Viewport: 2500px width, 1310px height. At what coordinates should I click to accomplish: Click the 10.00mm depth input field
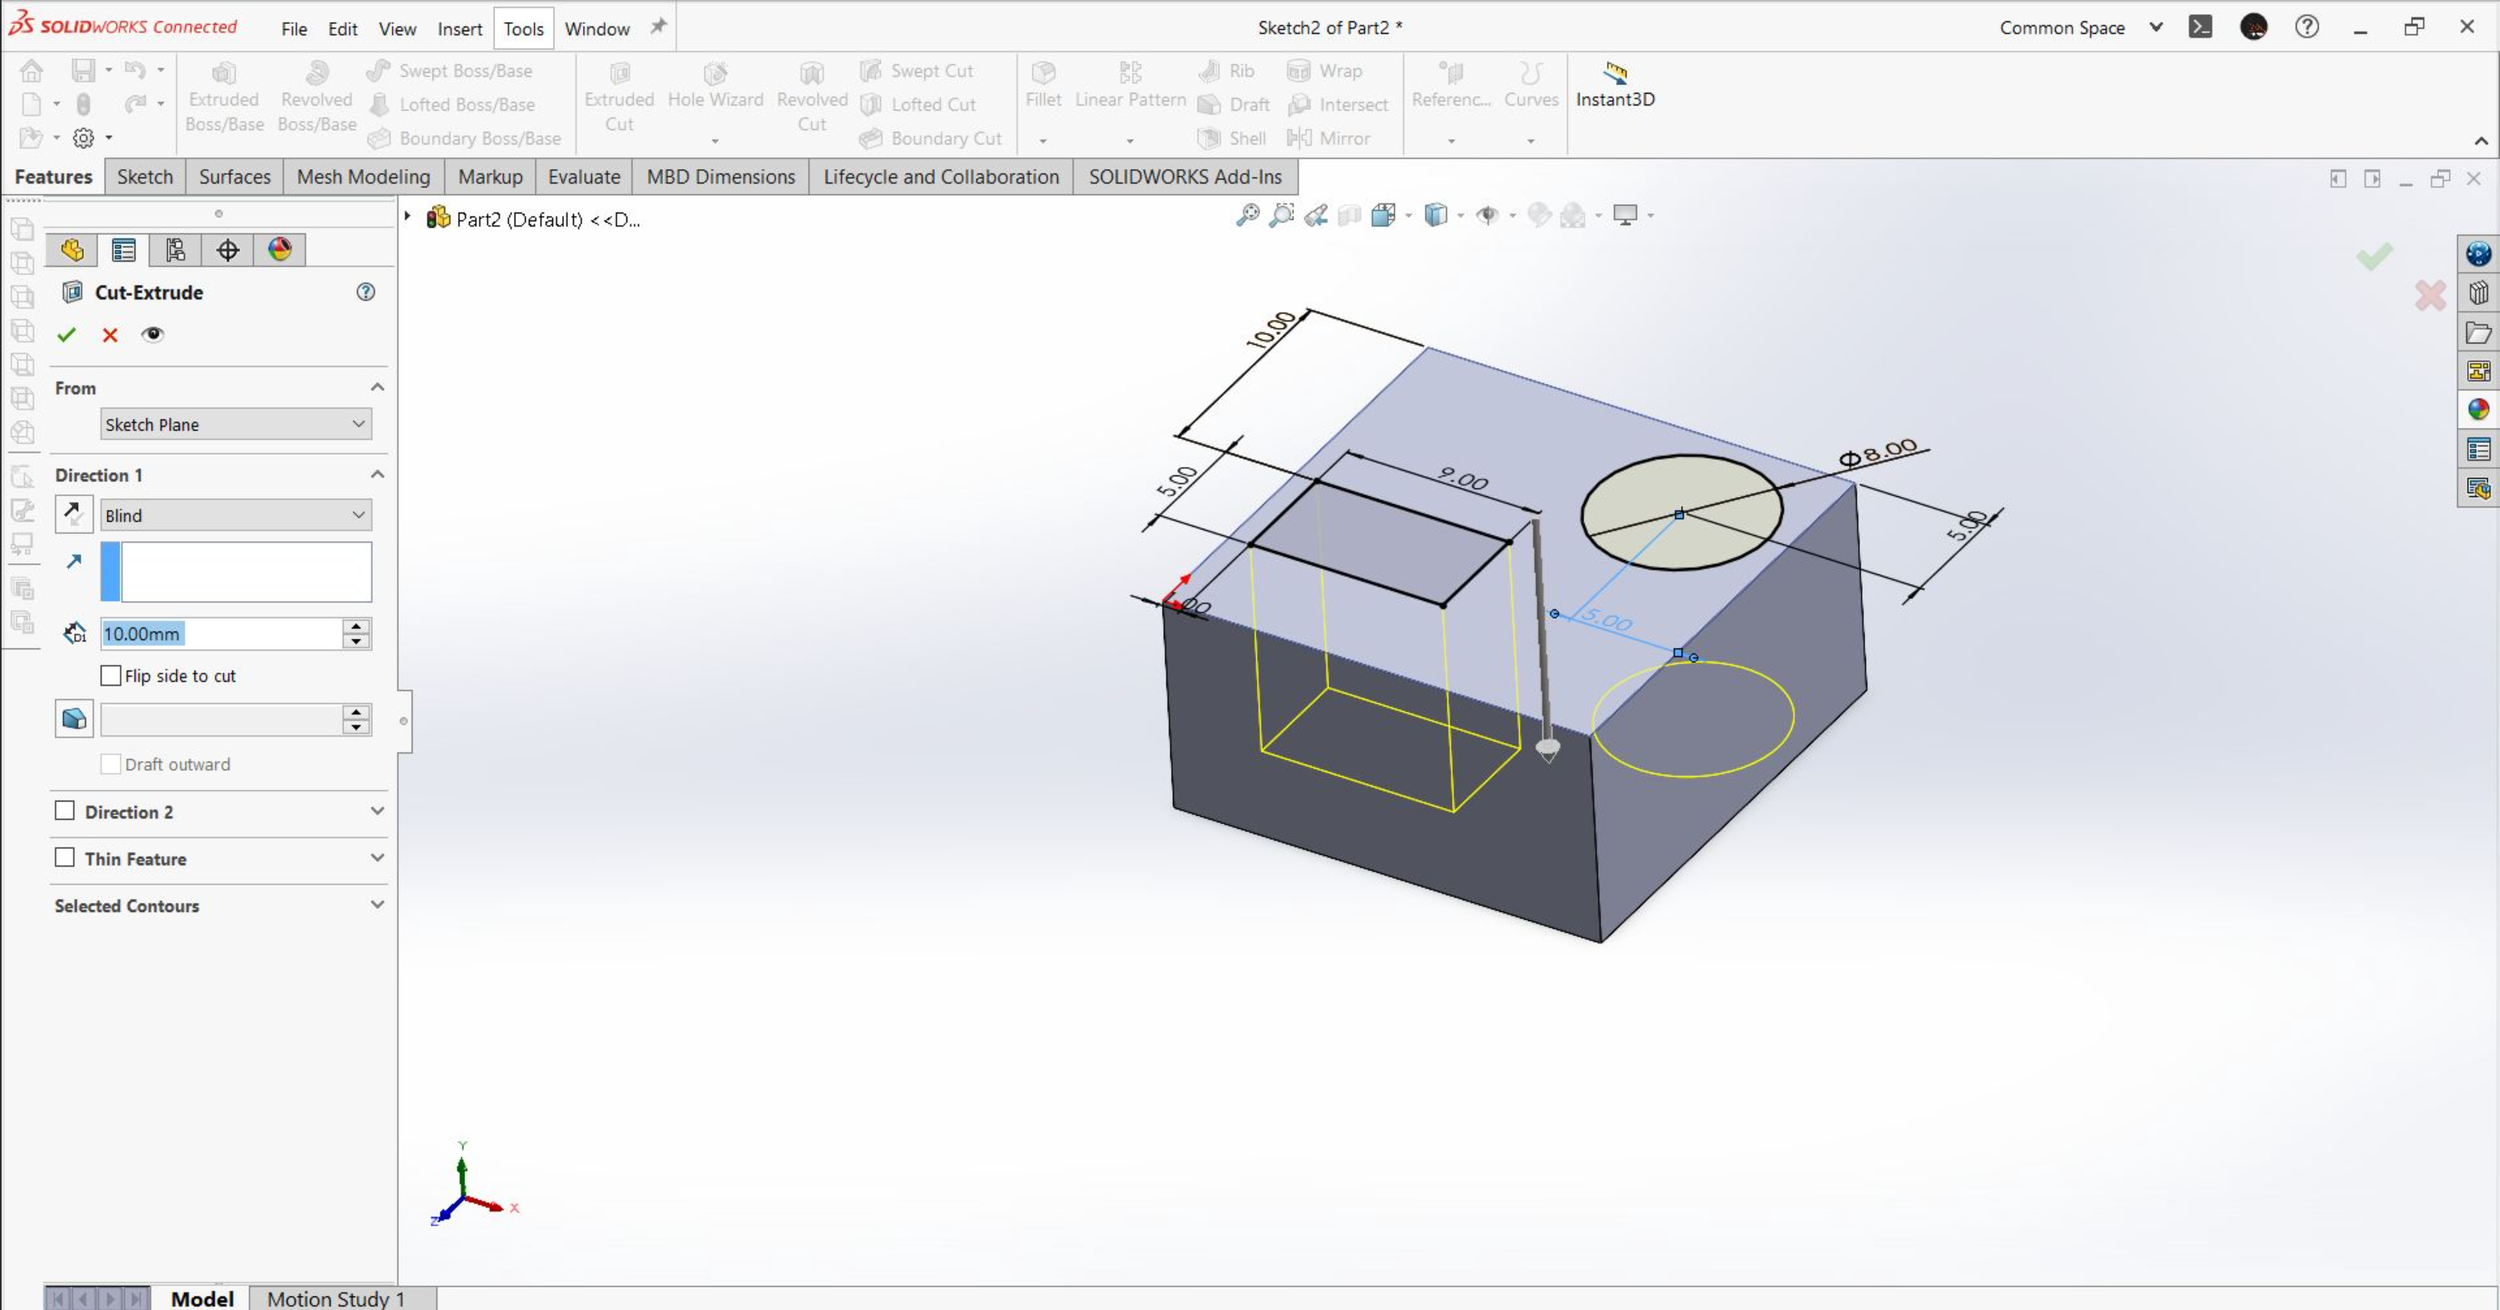220,634
